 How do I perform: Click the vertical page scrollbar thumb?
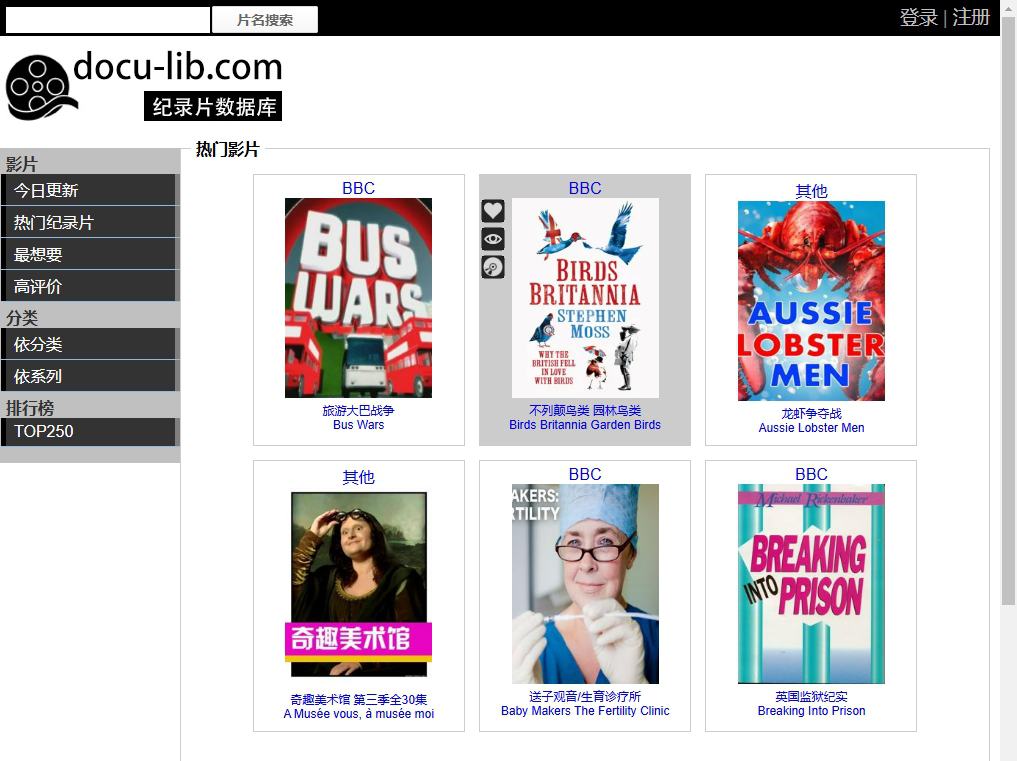click(1008, 311)
